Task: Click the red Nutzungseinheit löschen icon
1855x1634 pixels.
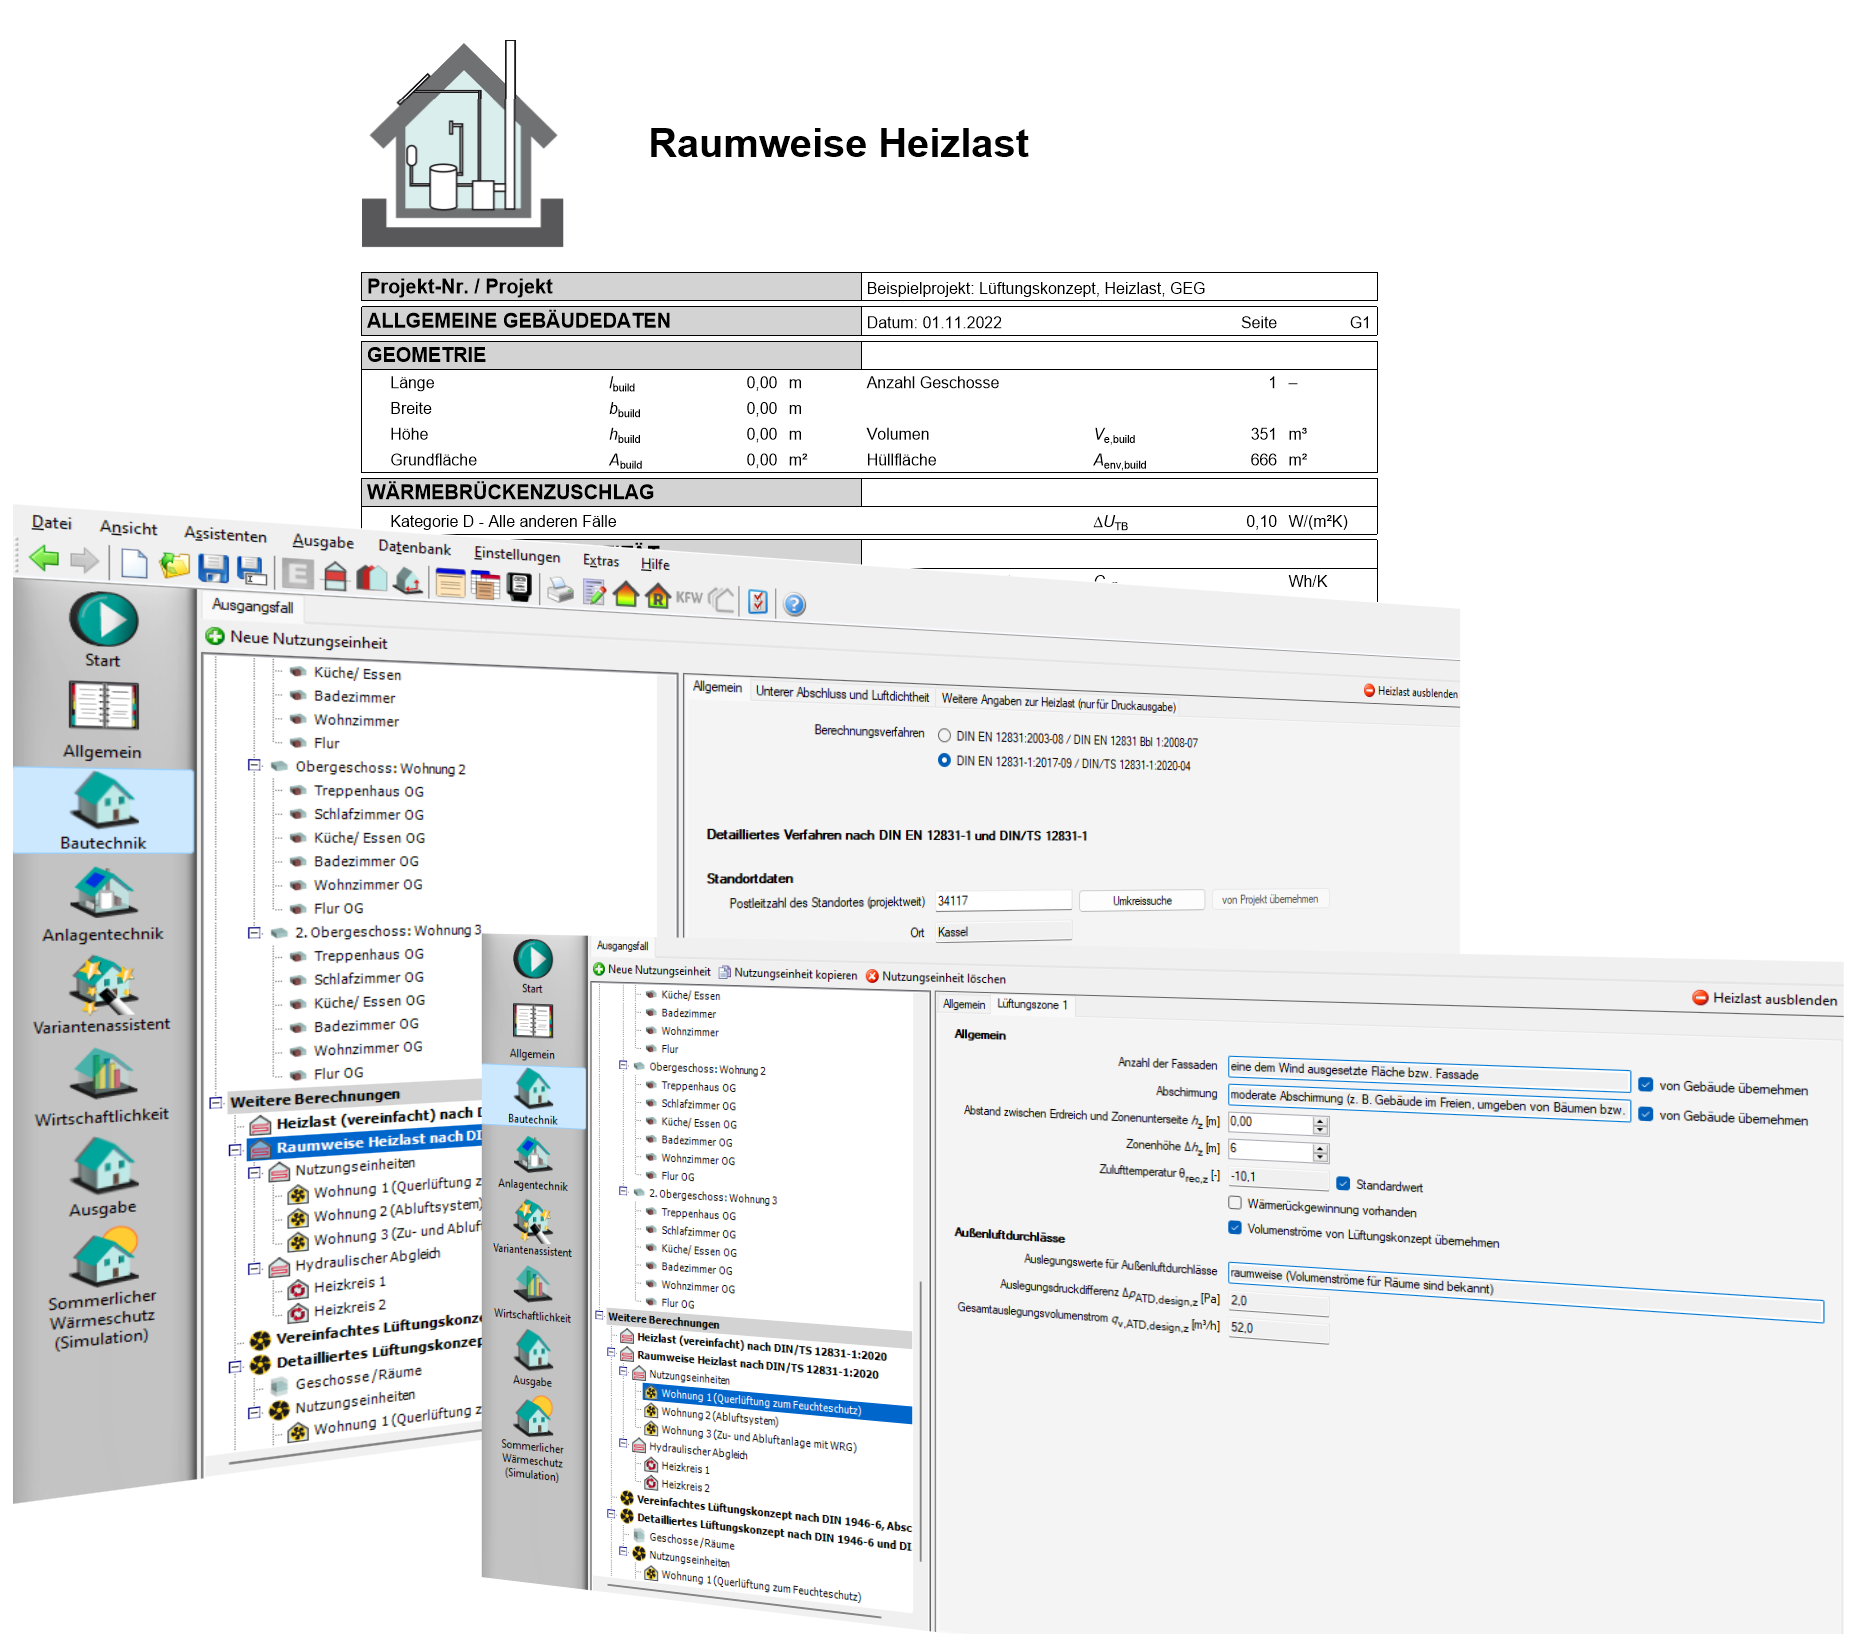Action: pyautogui.click(x=872, y=976)
